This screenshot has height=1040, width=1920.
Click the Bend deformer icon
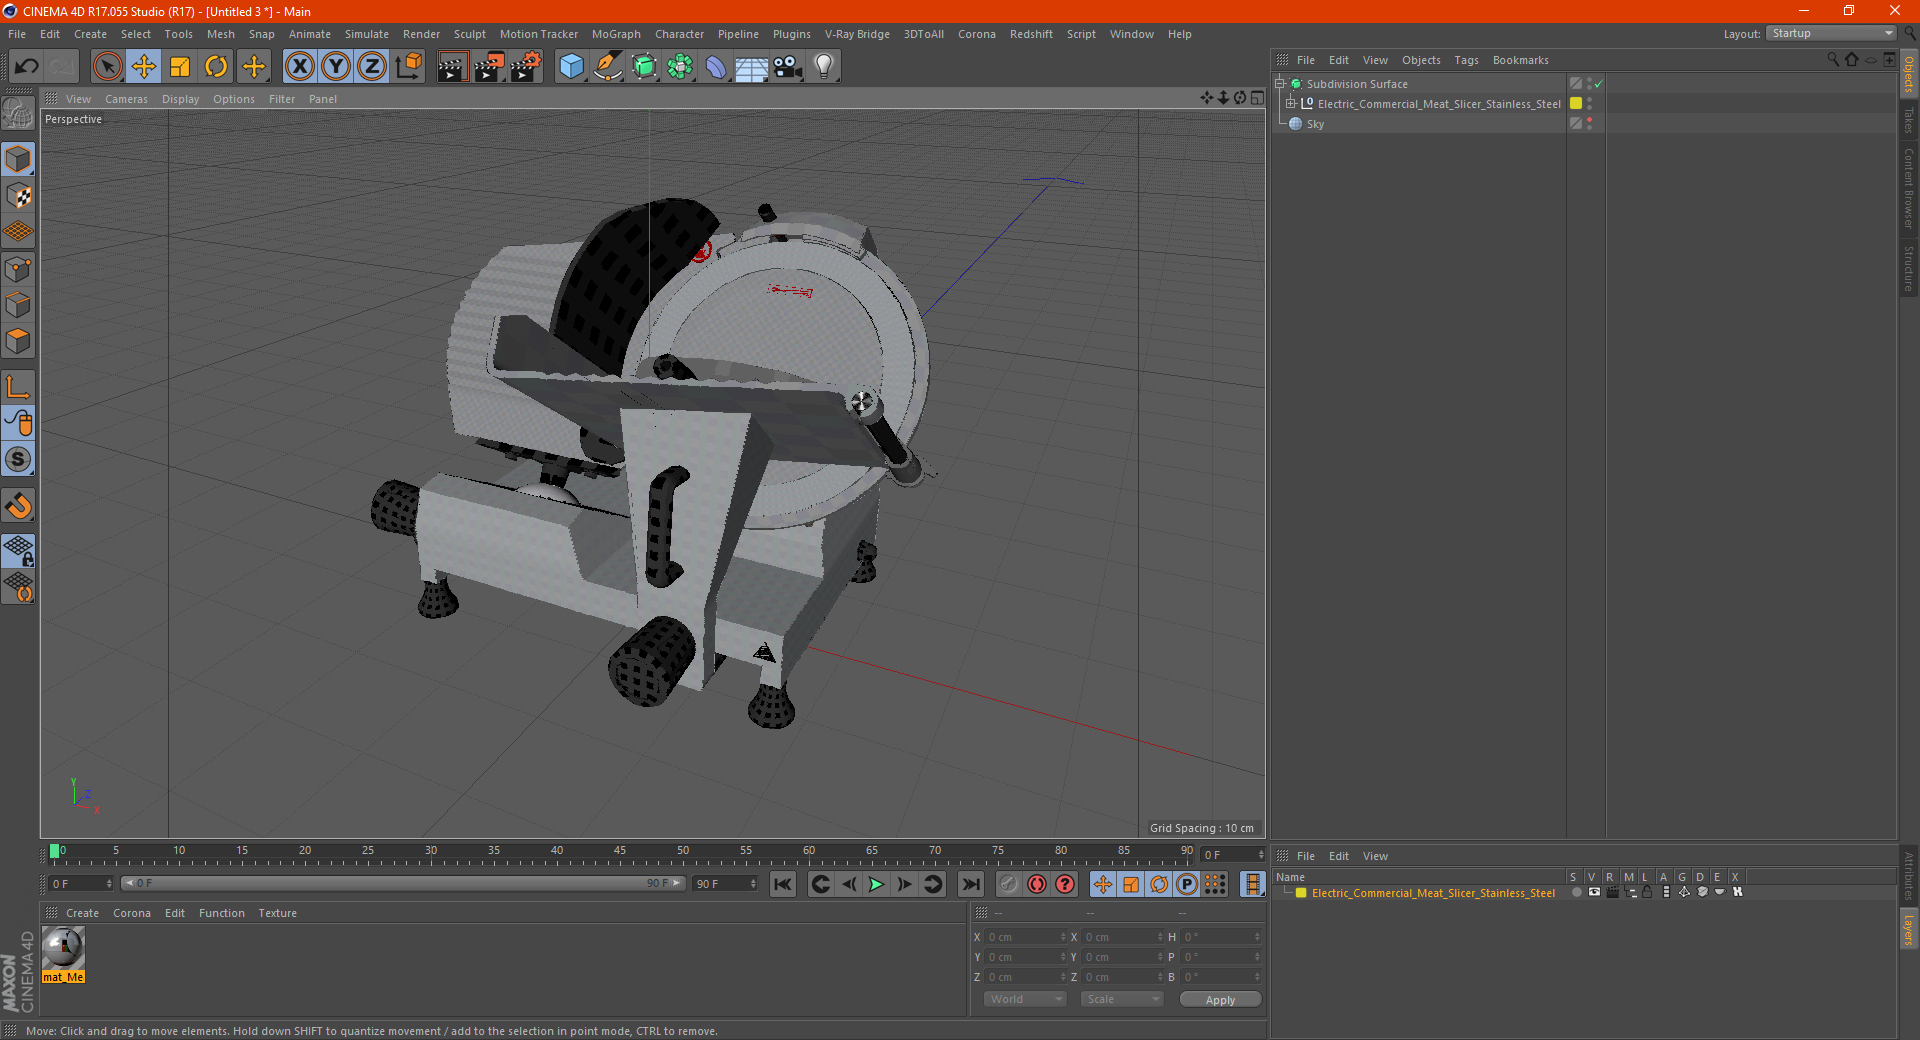coord(716,67)
